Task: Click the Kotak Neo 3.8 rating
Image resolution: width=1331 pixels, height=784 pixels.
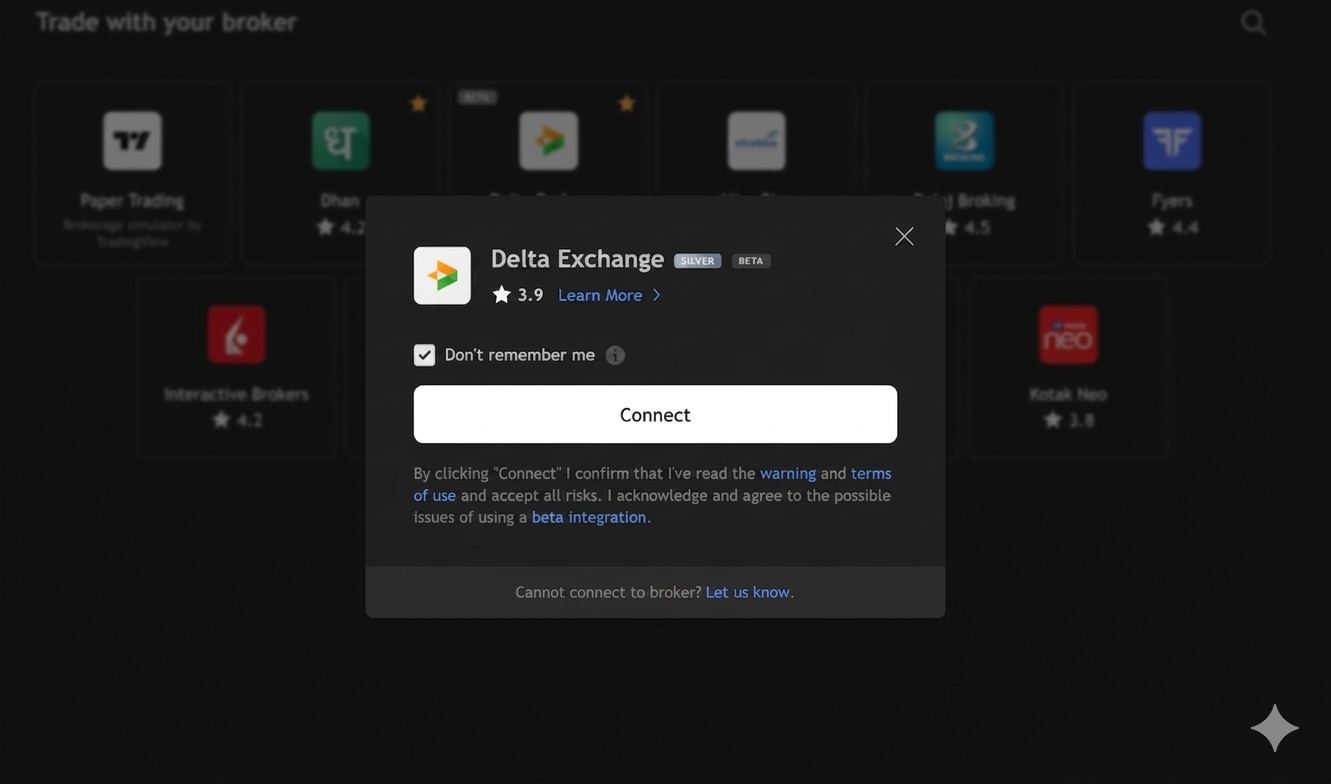Action: [1068, 420]
